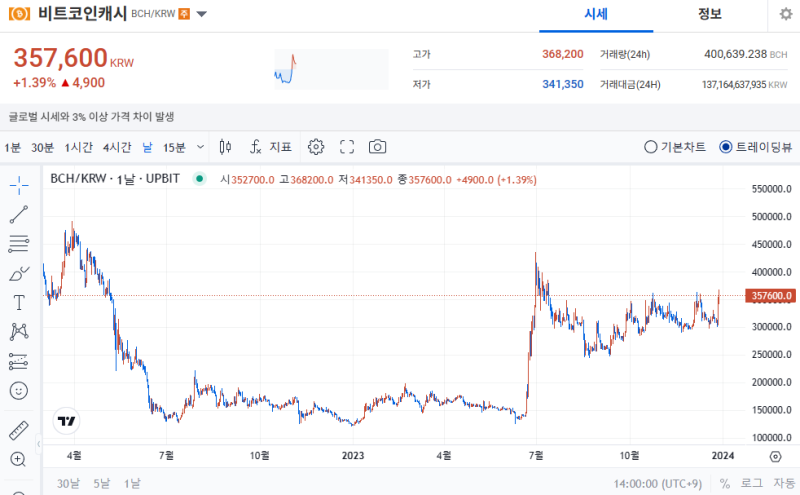800x495 pixels.
Task: Click the low price 341,350 value
Action: pos(562,84)
